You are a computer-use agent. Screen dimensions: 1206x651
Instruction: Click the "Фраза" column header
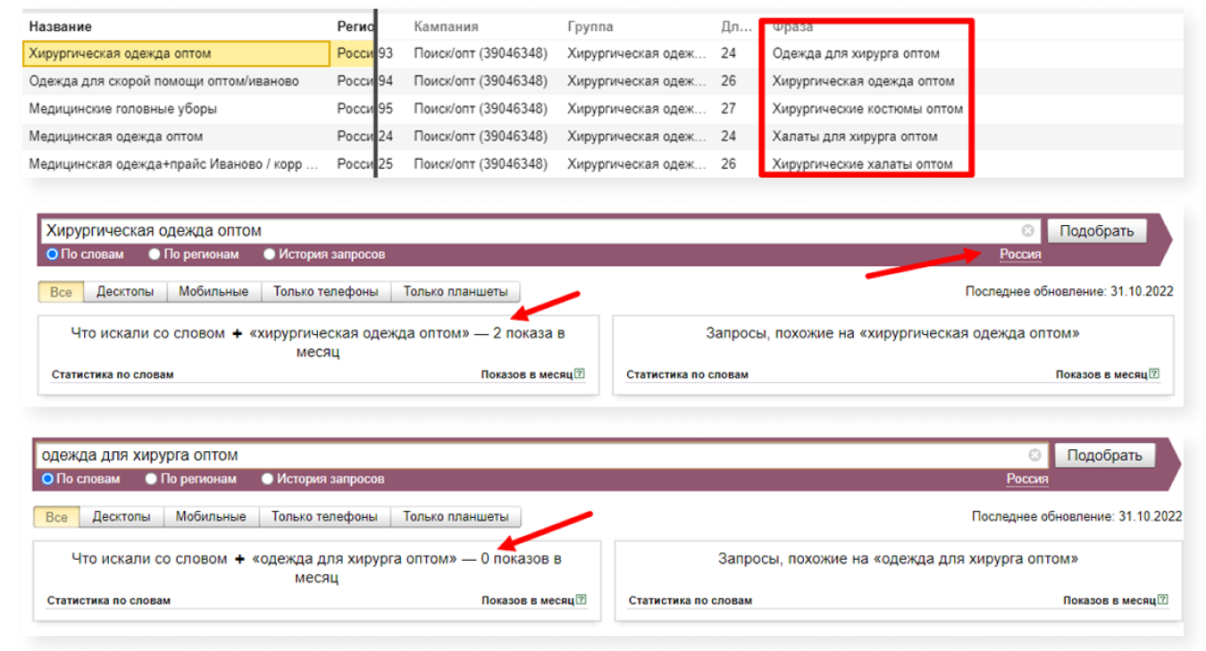tap(793, 27)
